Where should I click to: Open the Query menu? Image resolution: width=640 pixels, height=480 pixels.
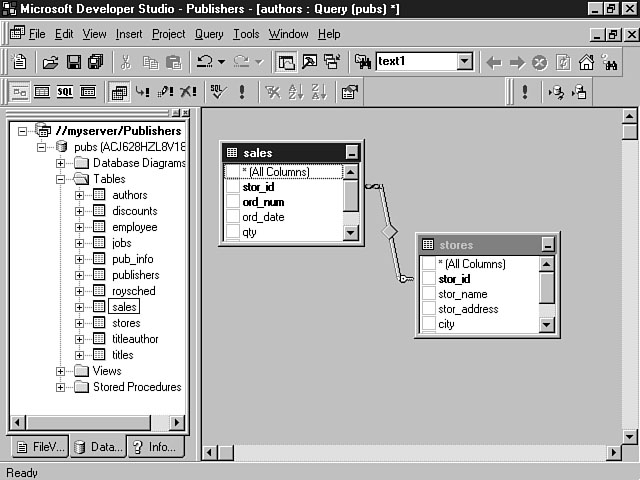coord(208,34)
